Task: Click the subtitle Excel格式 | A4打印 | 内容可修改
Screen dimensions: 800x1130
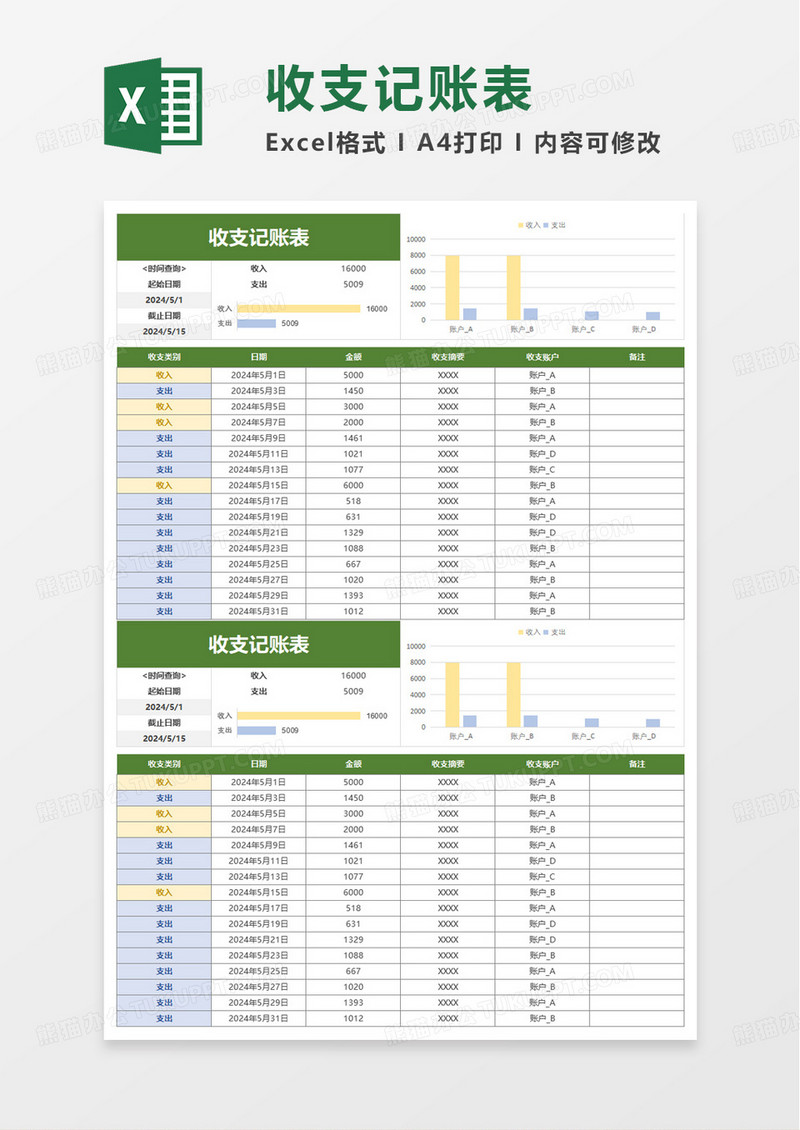Action: (463, 143)
